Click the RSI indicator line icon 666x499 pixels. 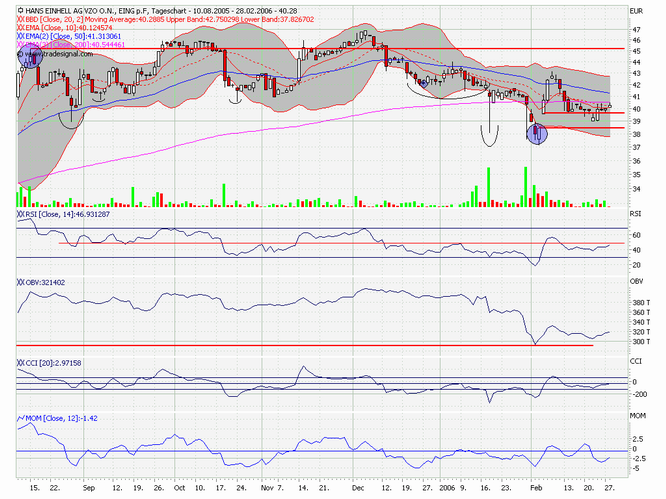click(x=22, y=215)
